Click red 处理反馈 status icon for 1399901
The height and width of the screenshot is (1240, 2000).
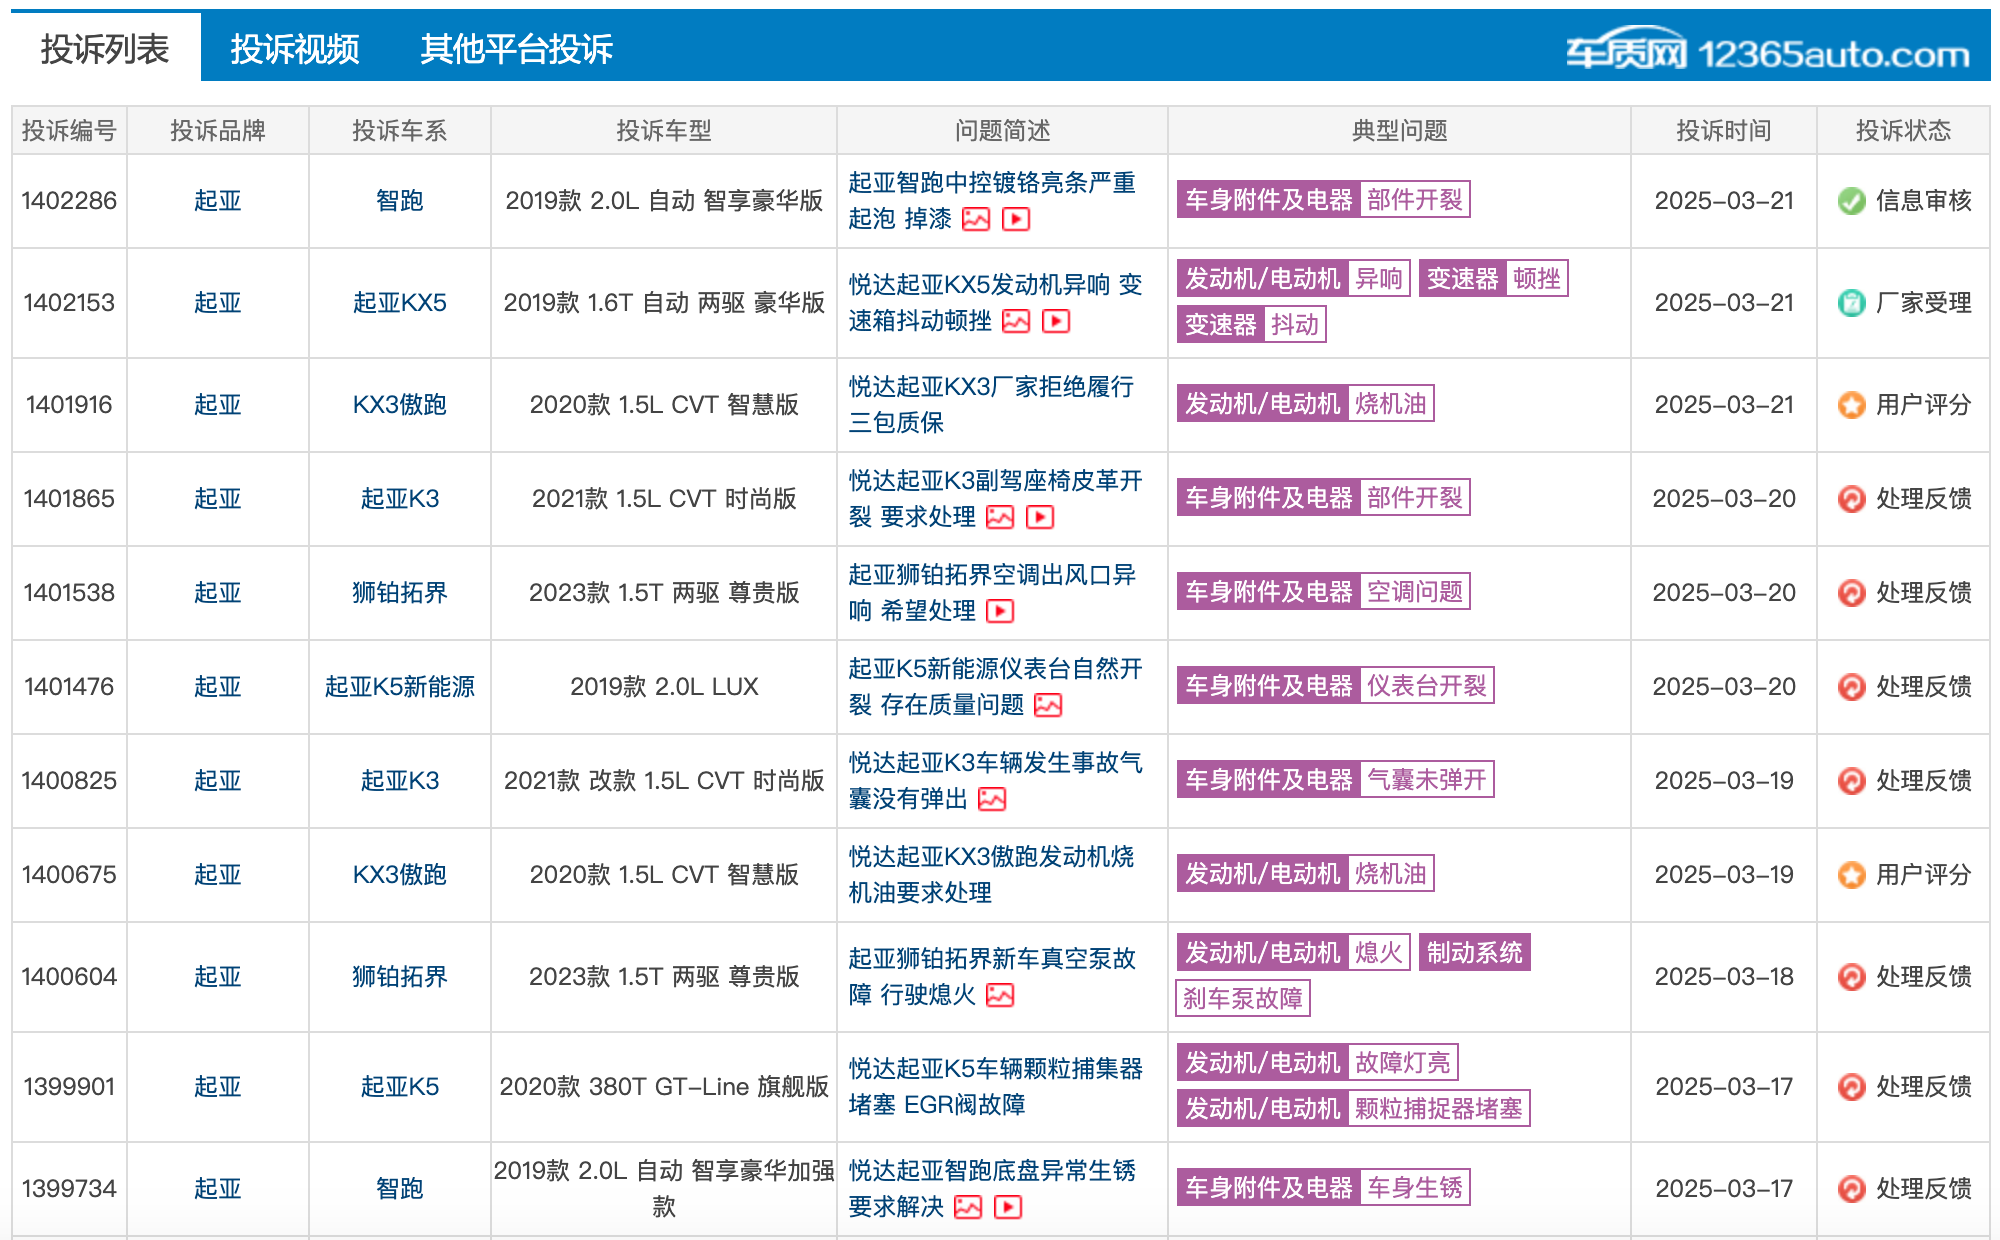tap(1851, 1087)
